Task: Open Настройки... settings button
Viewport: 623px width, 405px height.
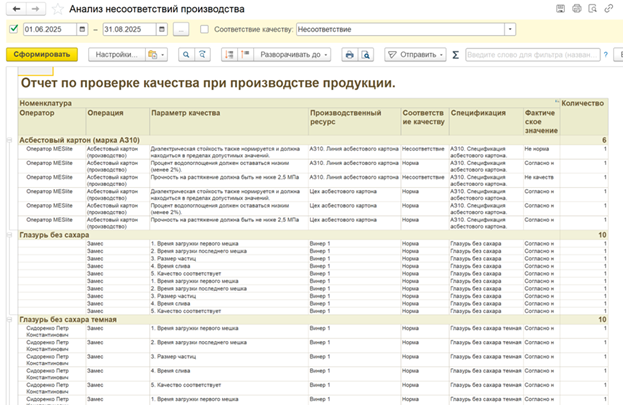Action: (116, 54)
